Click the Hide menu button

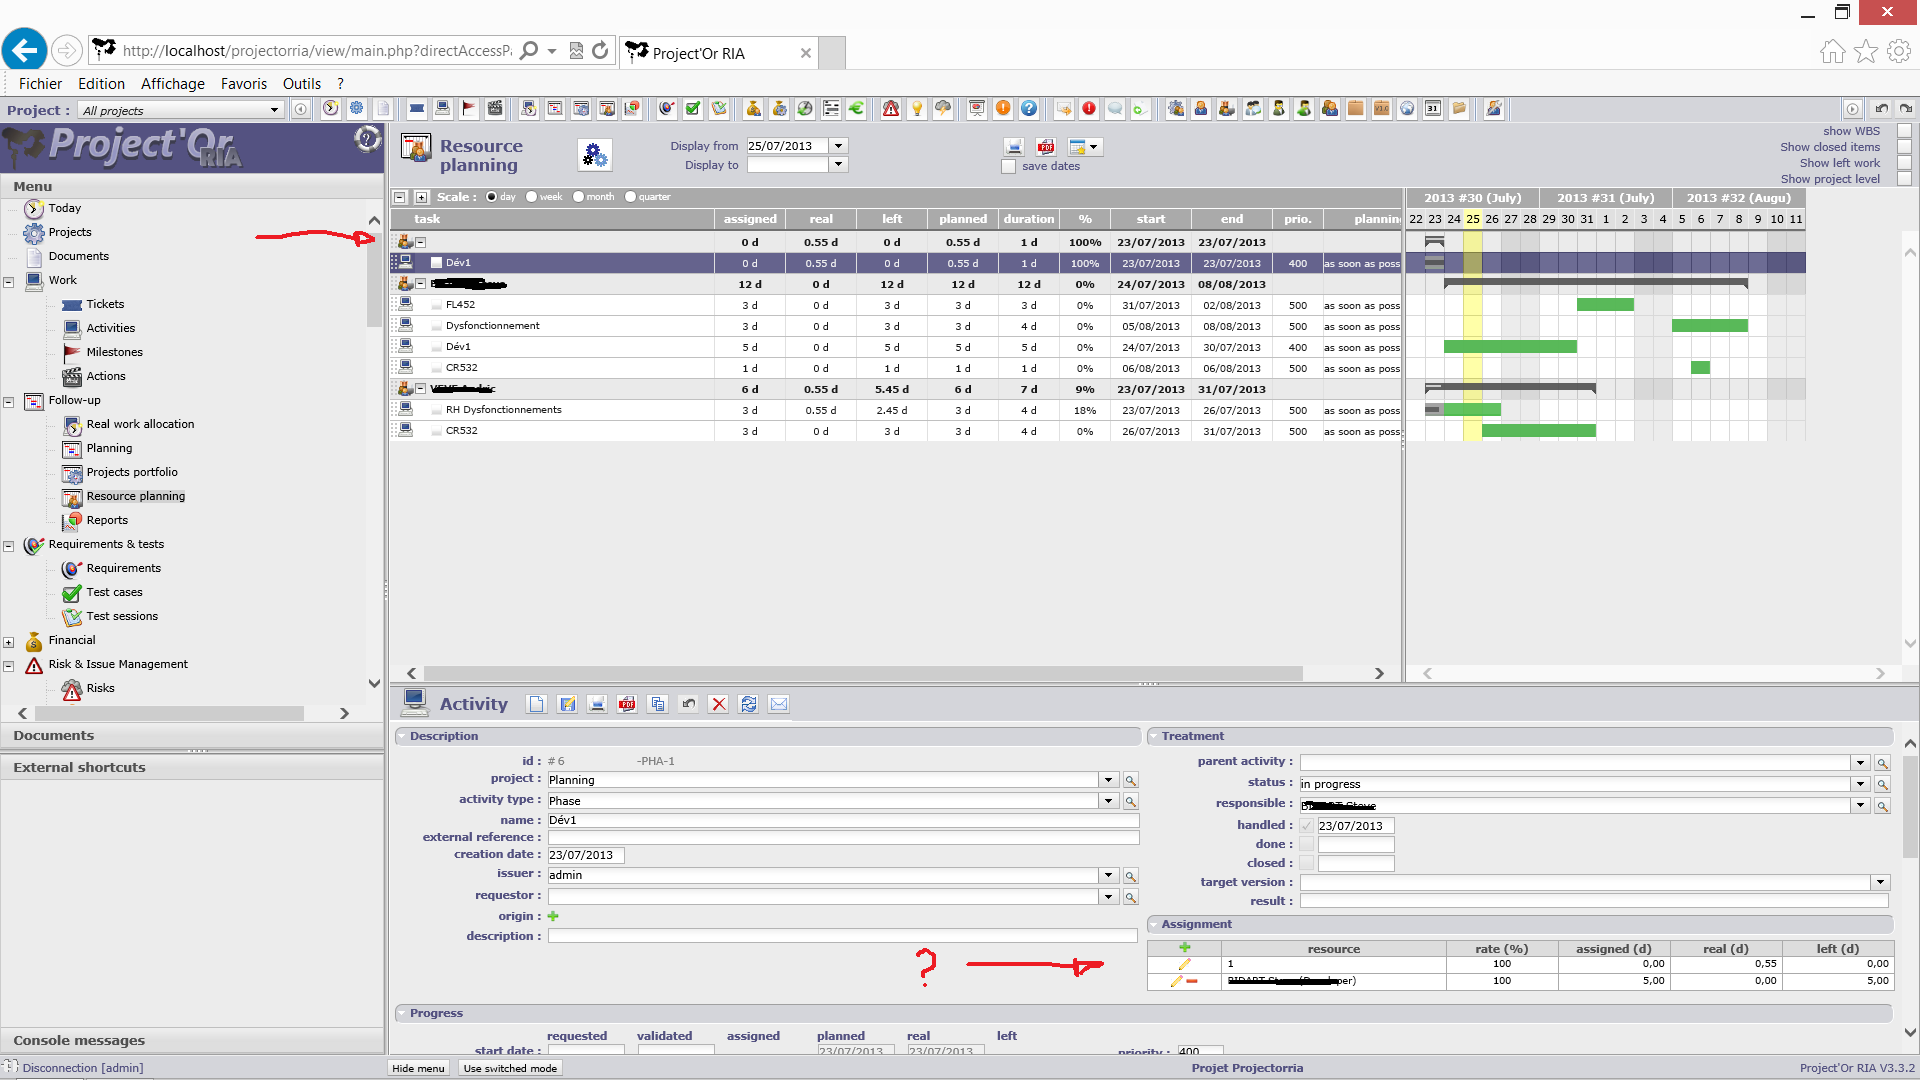tap(418, 1068)
